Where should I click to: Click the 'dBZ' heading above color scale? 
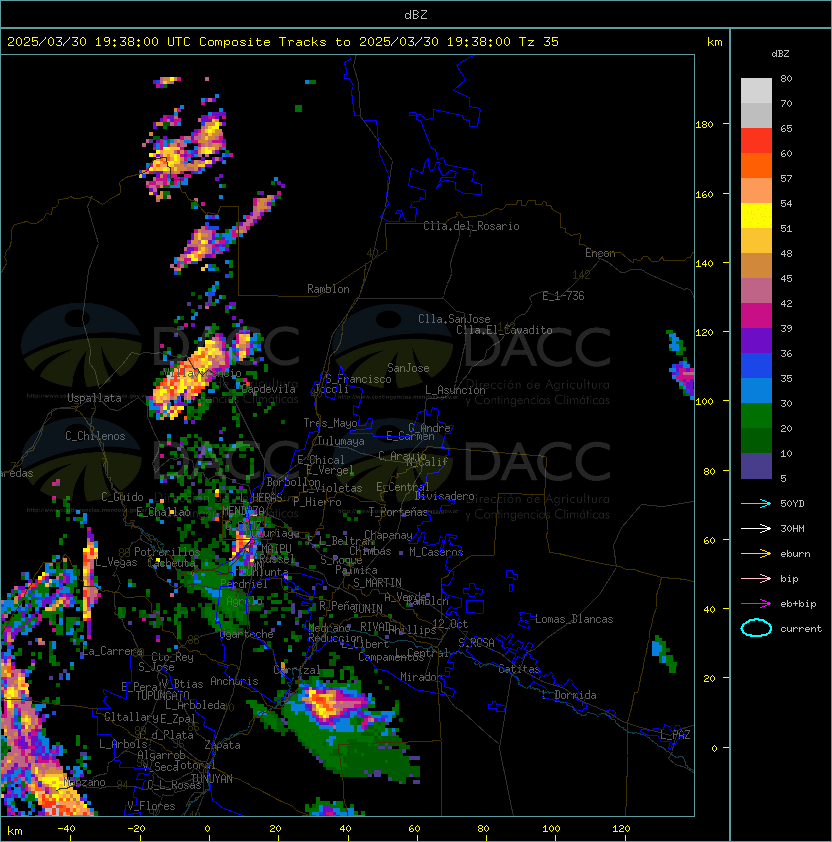click(780, 54)
